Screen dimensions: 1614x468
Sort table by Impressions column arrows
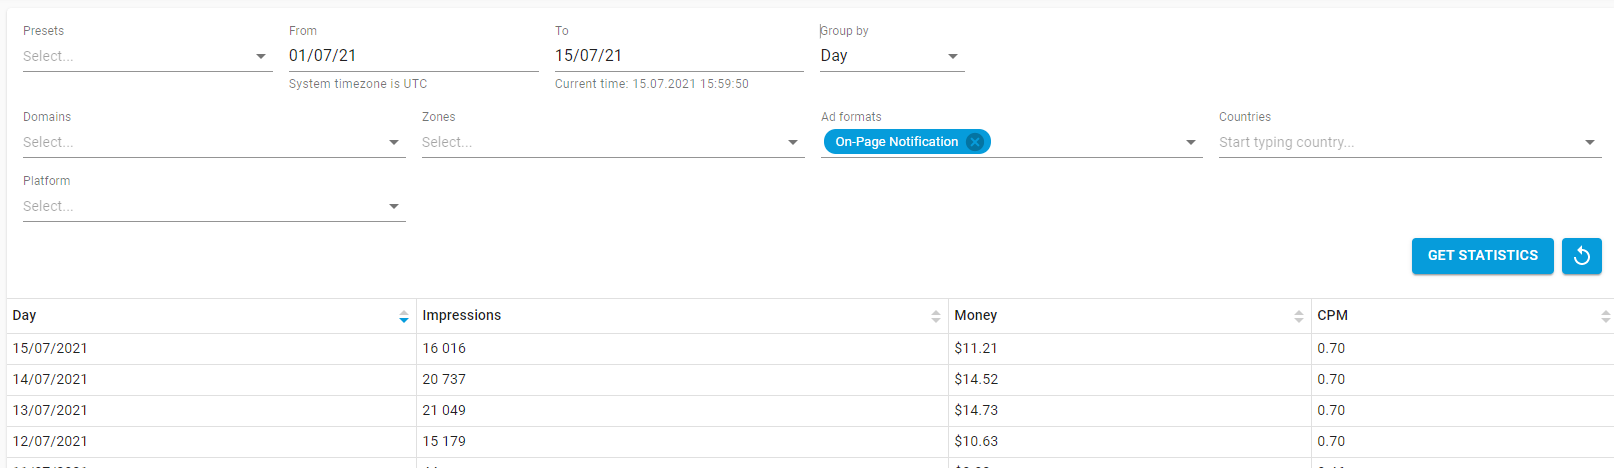tap(936, 316)
